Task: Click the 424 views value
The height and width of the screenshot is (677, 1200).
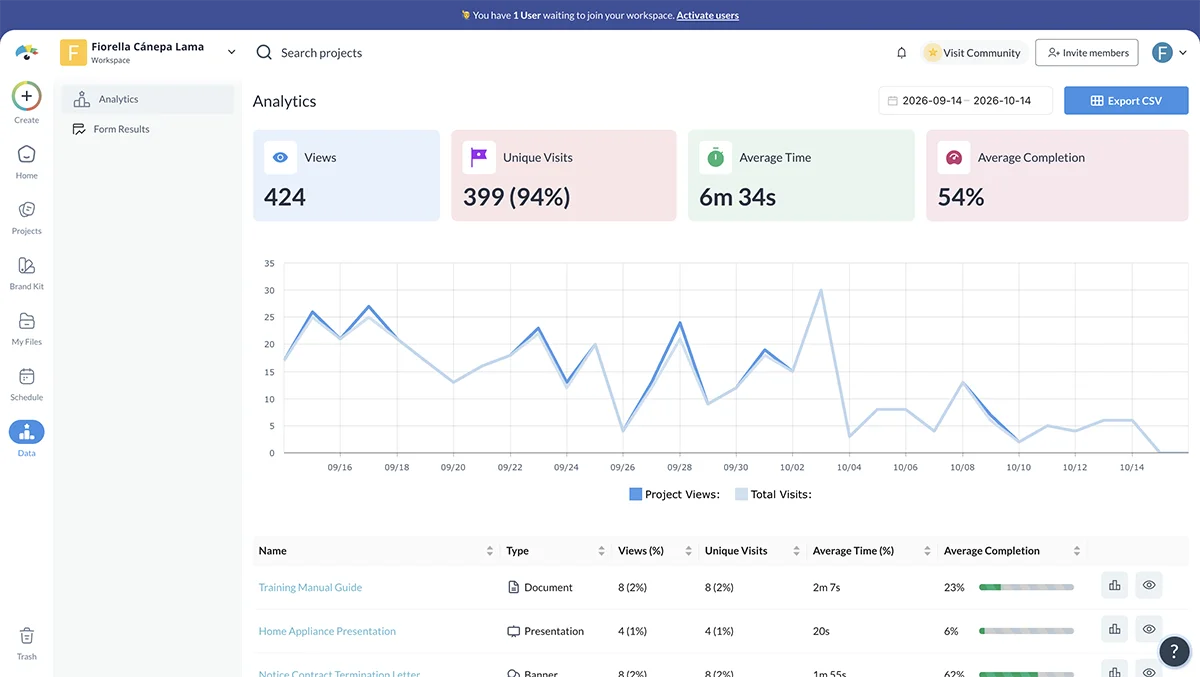Action: pyautogui.click(x=285, y=197)
